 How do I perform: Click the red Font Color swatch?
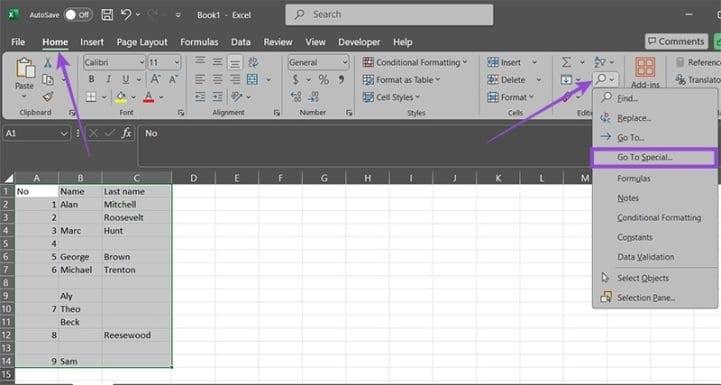[x=149, y=97]
